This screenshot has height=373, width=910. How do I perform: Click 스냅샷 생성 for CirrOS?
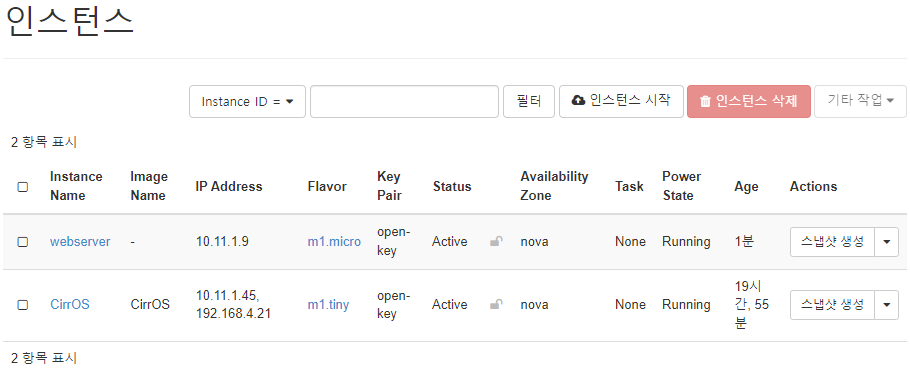[x=832, y=305]
